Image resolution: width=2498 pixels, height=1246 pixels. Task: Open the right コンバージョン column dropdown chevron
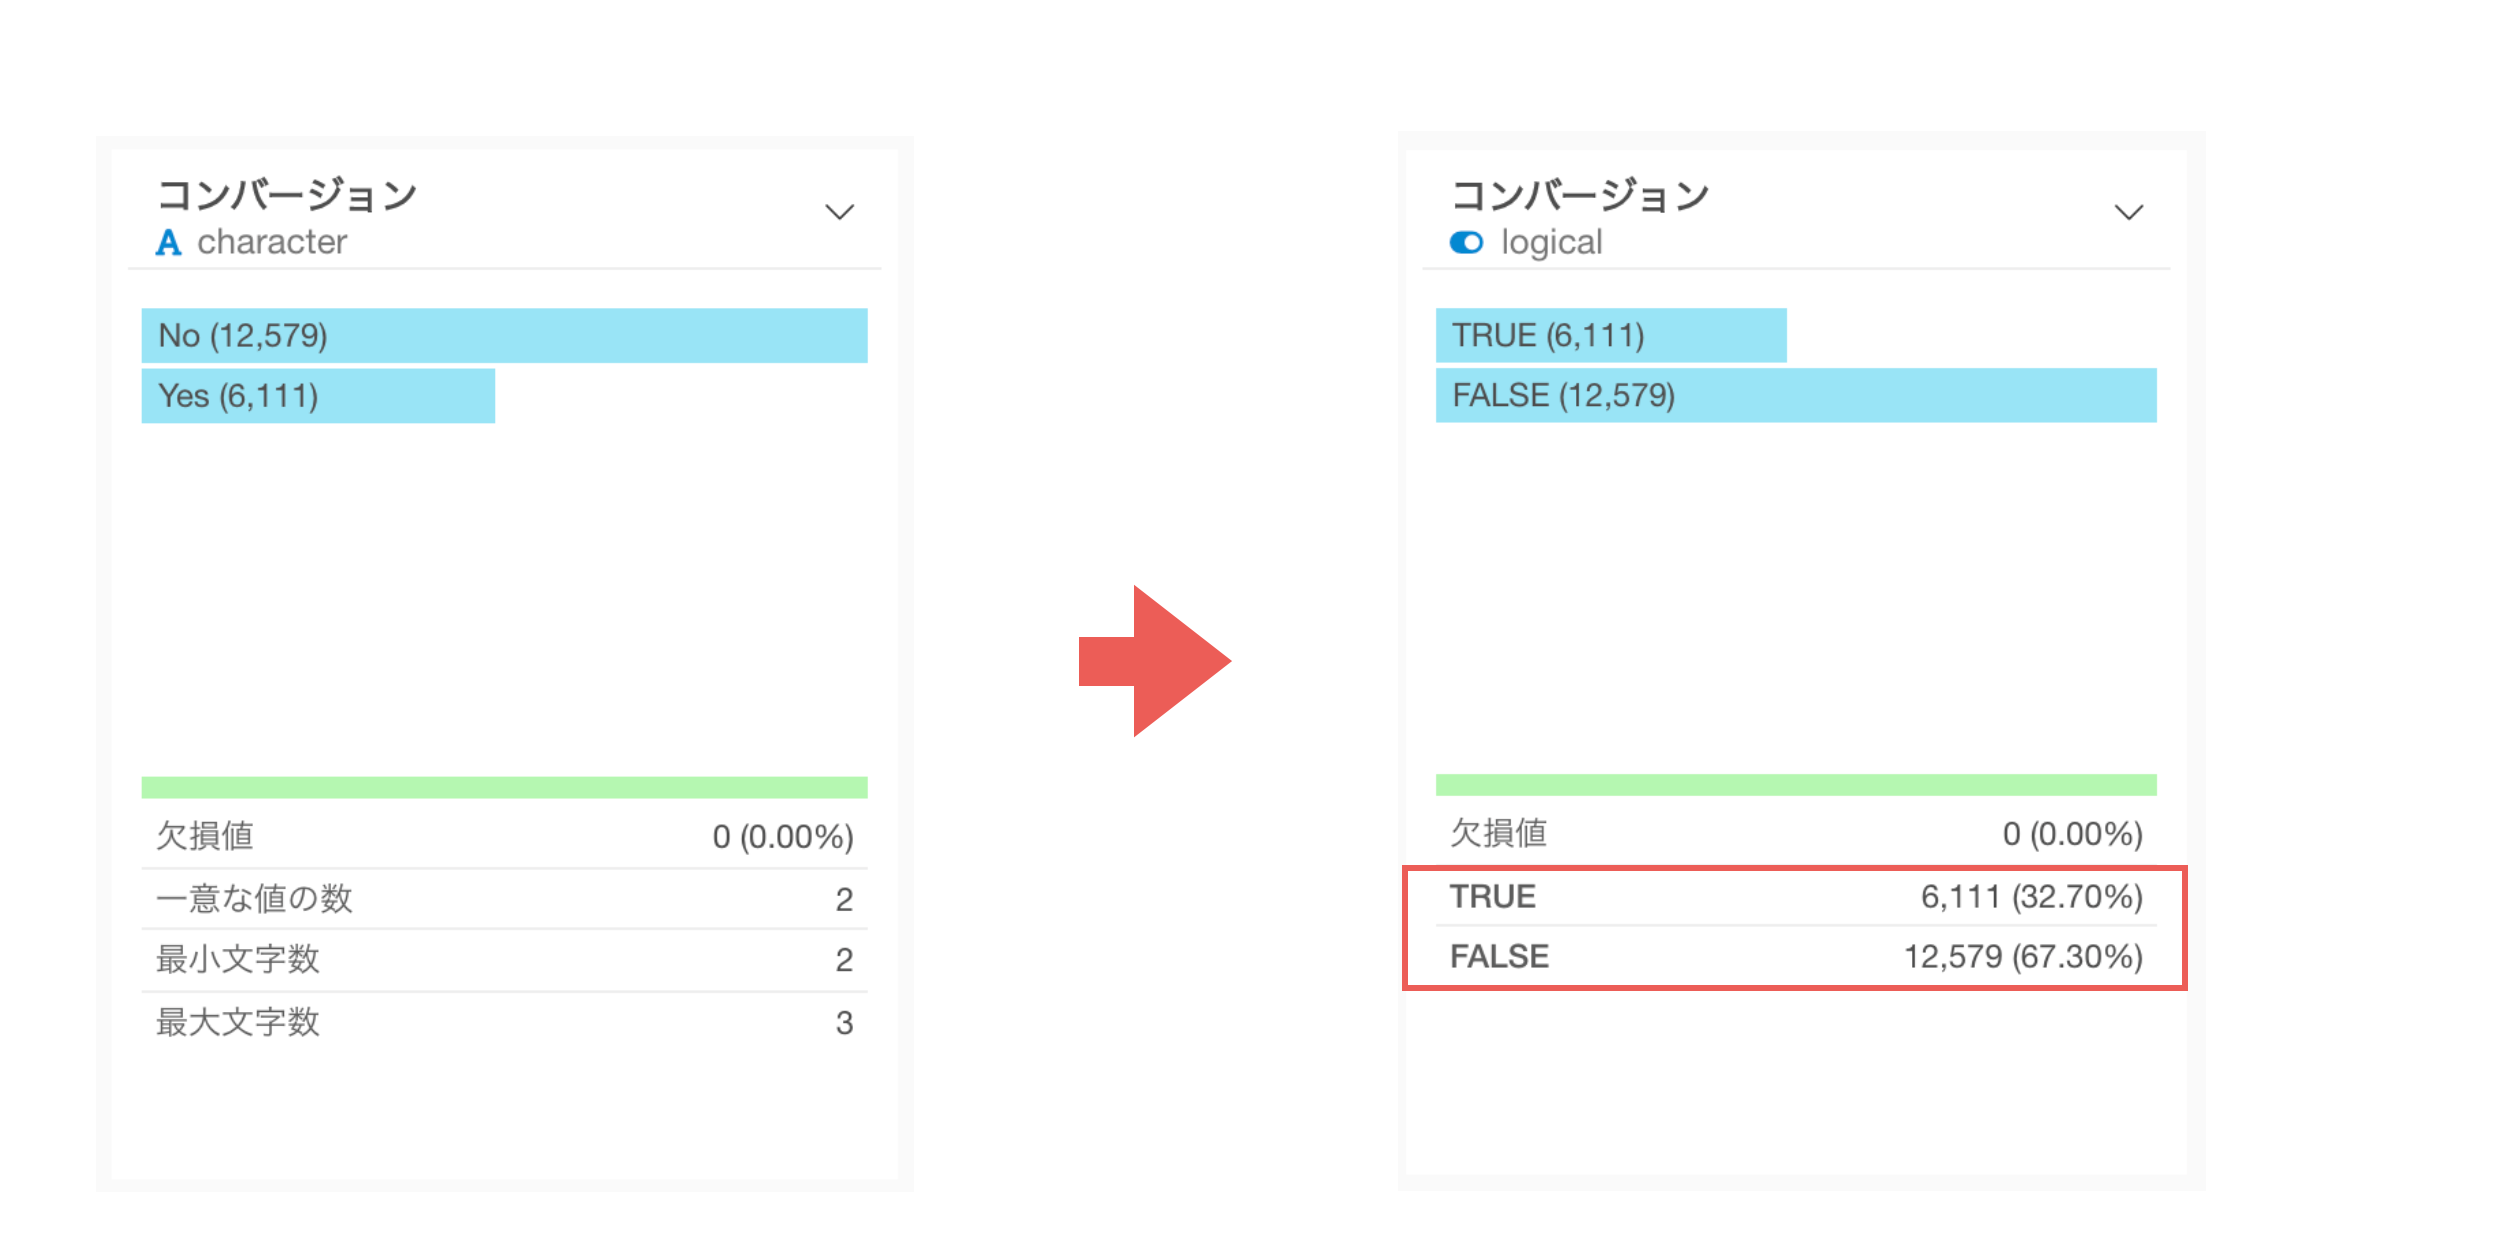tap(2129, 212)
